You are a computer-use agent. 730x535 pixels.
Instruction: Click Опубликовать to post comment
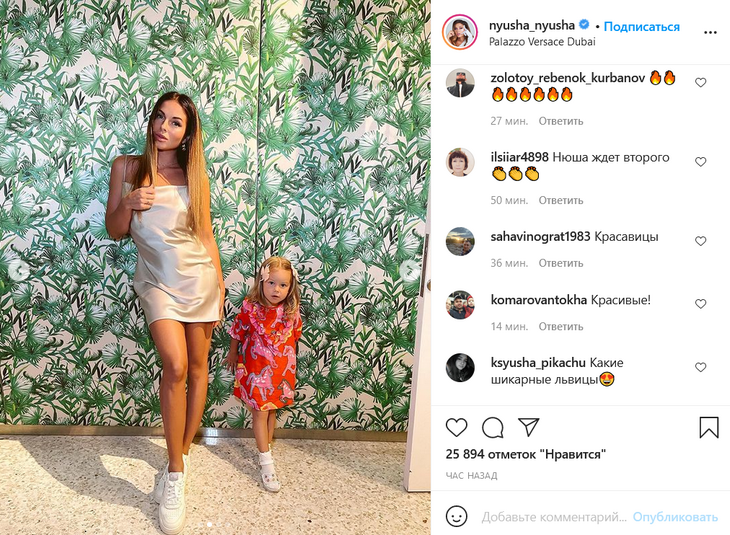point(675,517)
